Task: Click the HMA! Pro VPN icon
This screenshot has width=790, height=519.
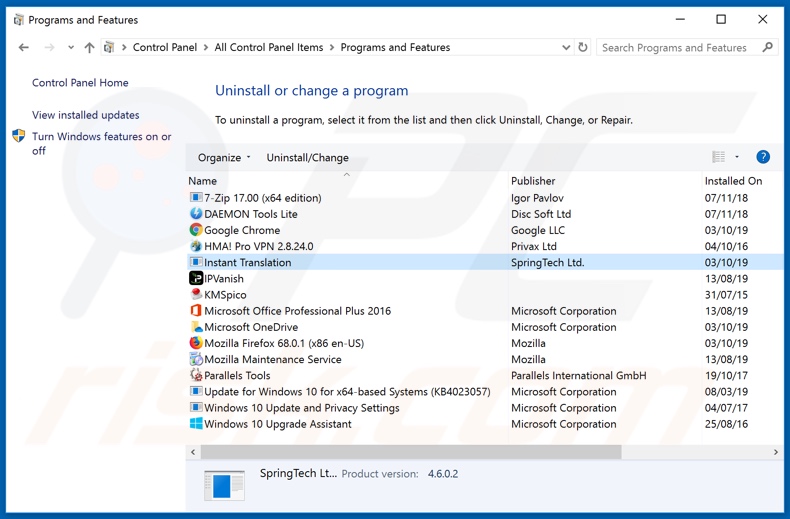Action: pyautogui.click(x=195, y=246)
